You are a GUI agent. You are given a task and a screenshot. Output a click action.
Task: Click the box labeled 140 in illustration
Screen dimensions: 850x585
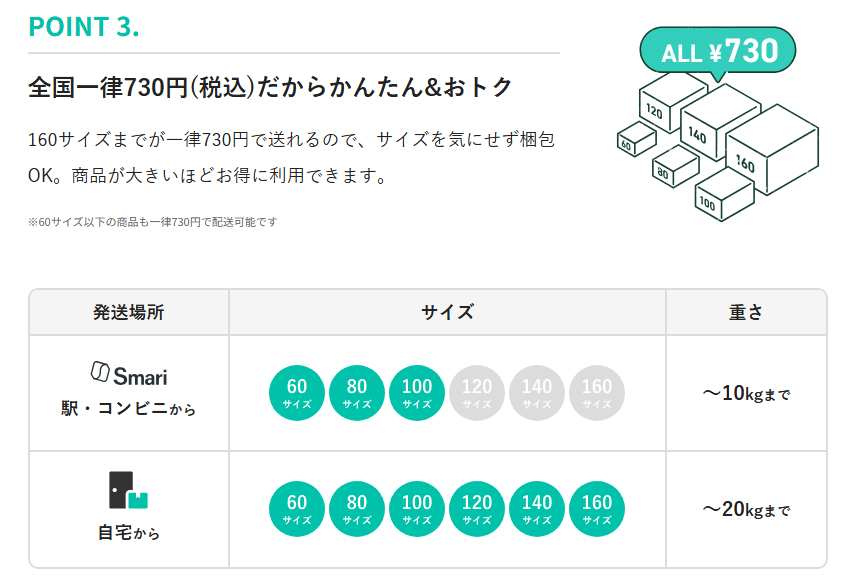(x=718, y=125)
